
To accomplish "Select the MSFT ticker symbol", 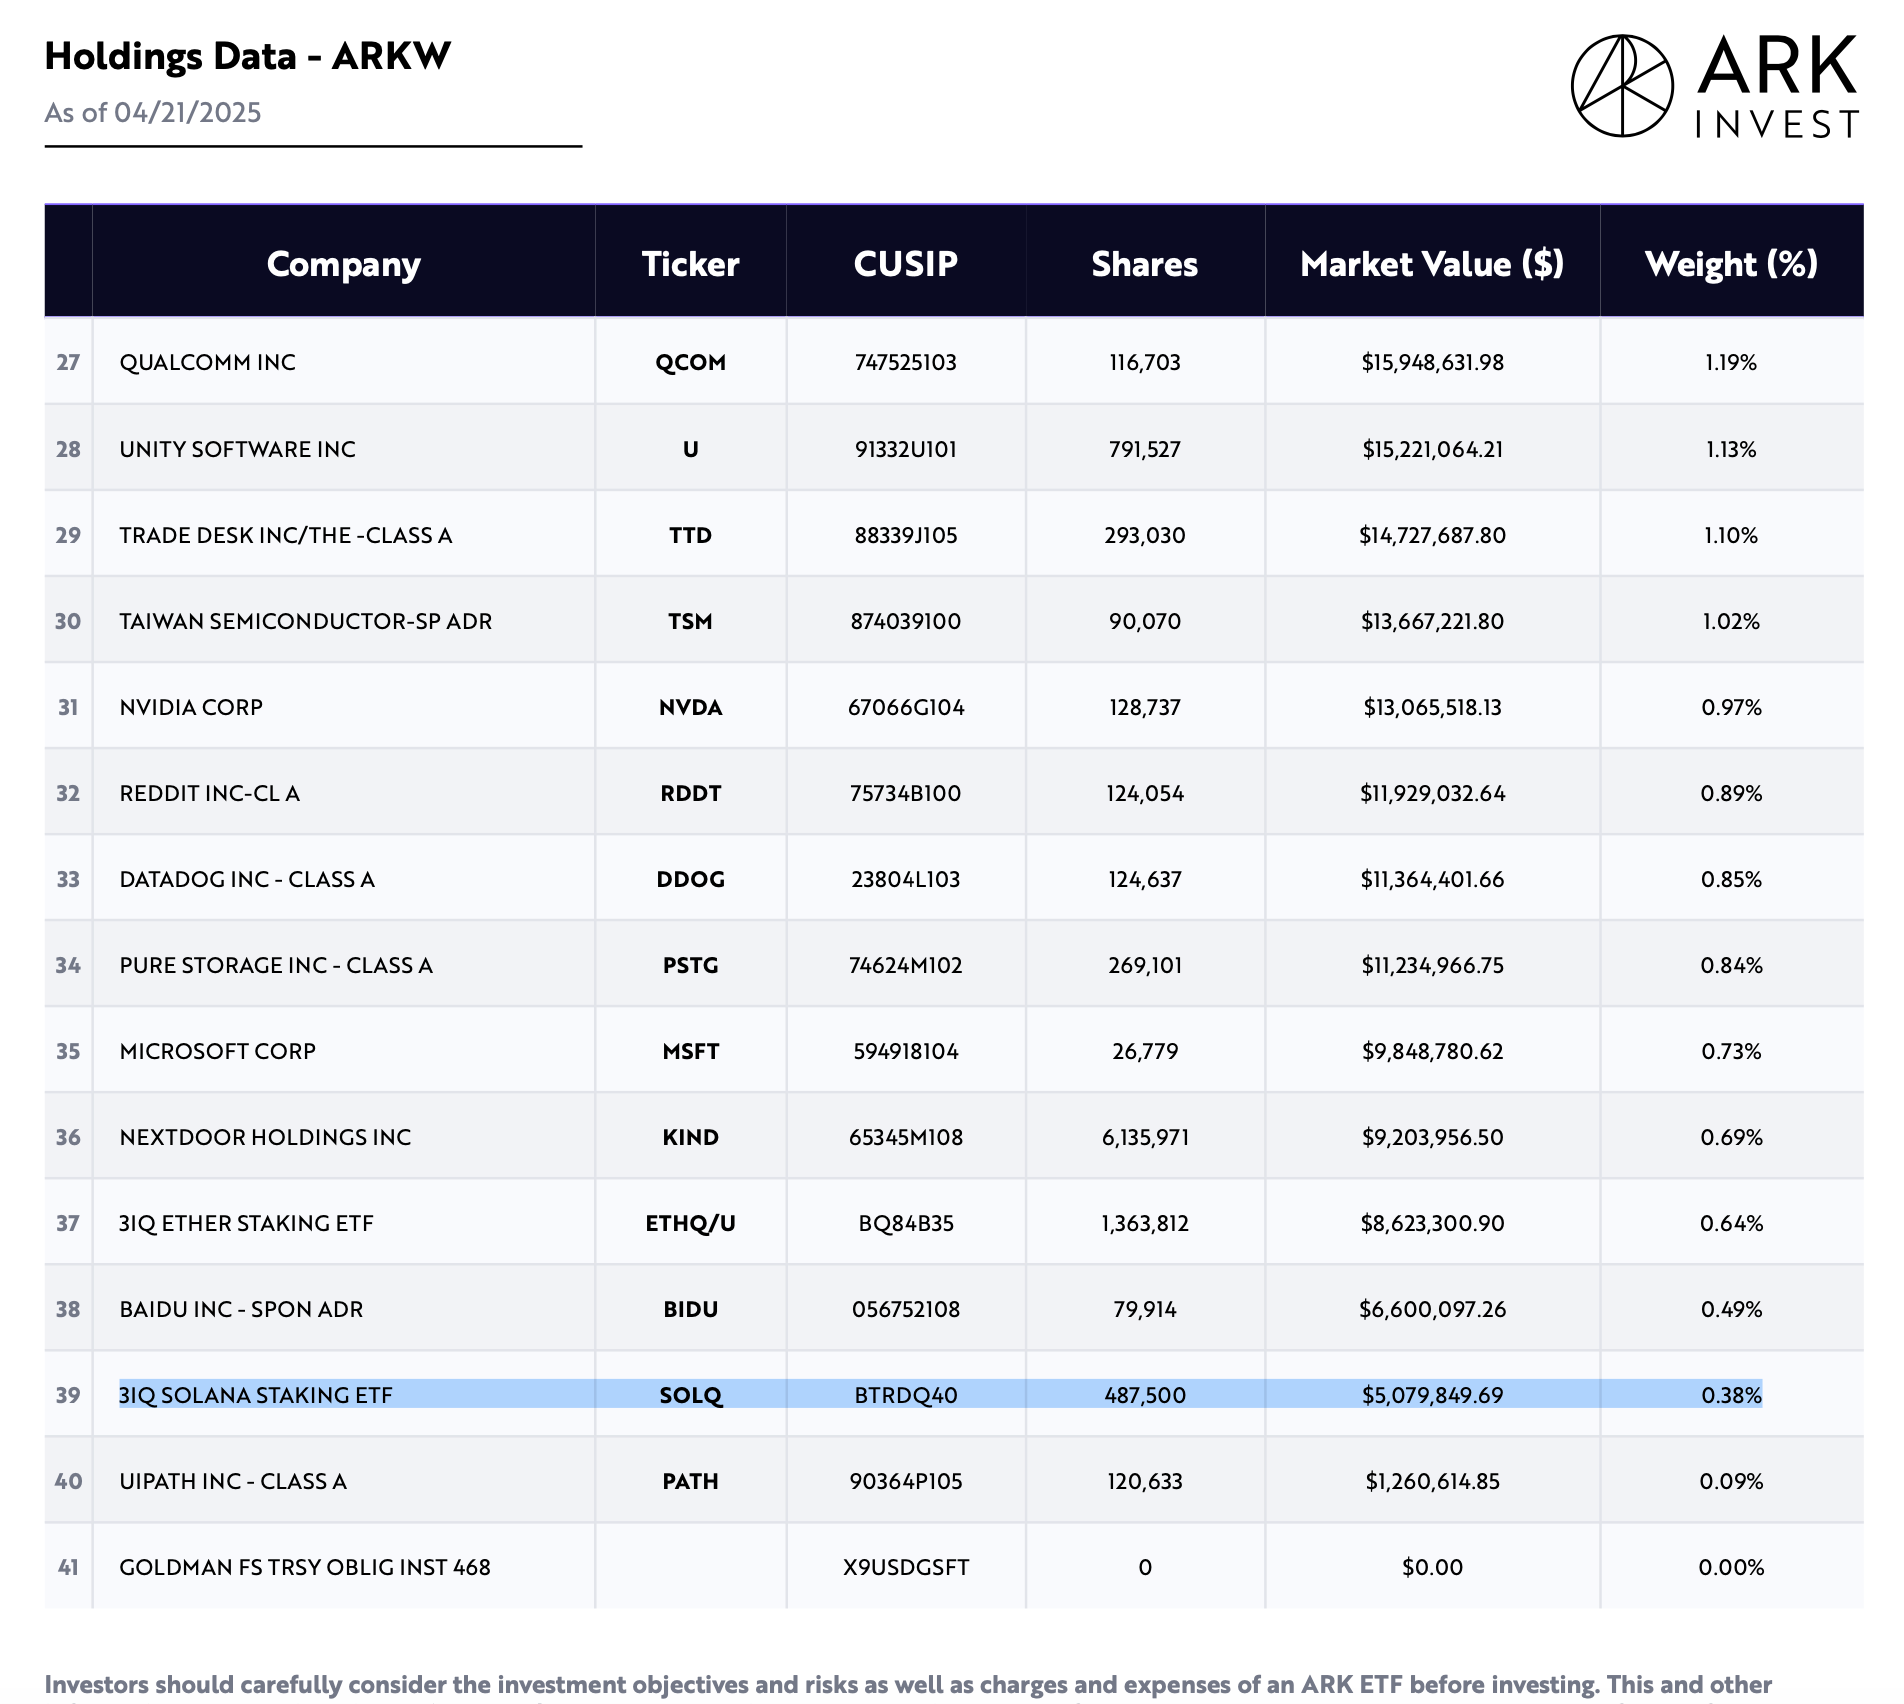I will tap(690, 1051).
